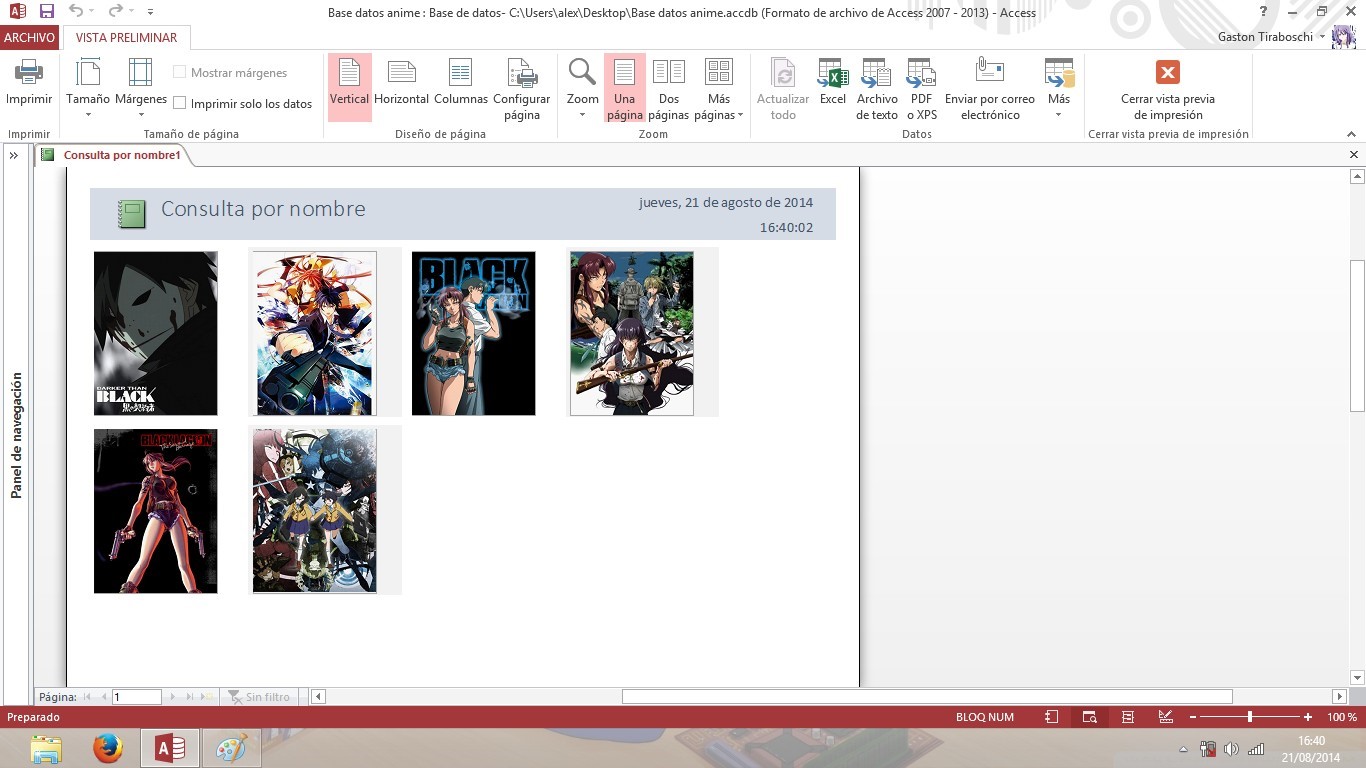Viewport: 1366px width, 768px height.
Task: Switch to report view in status bar
Action: (1052, 717)
